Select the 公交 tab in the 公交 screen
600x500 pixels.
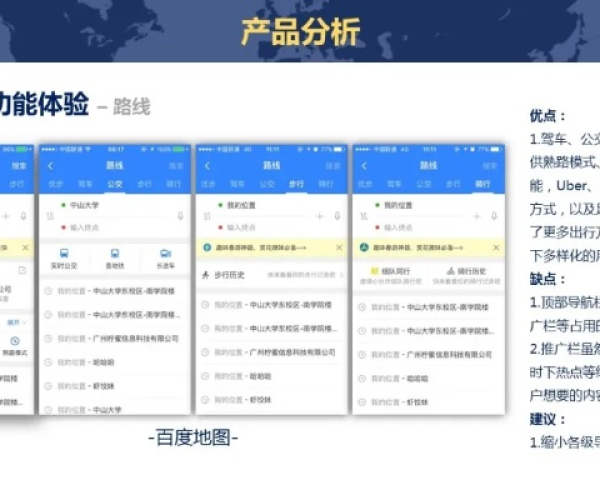pos(115,184)
